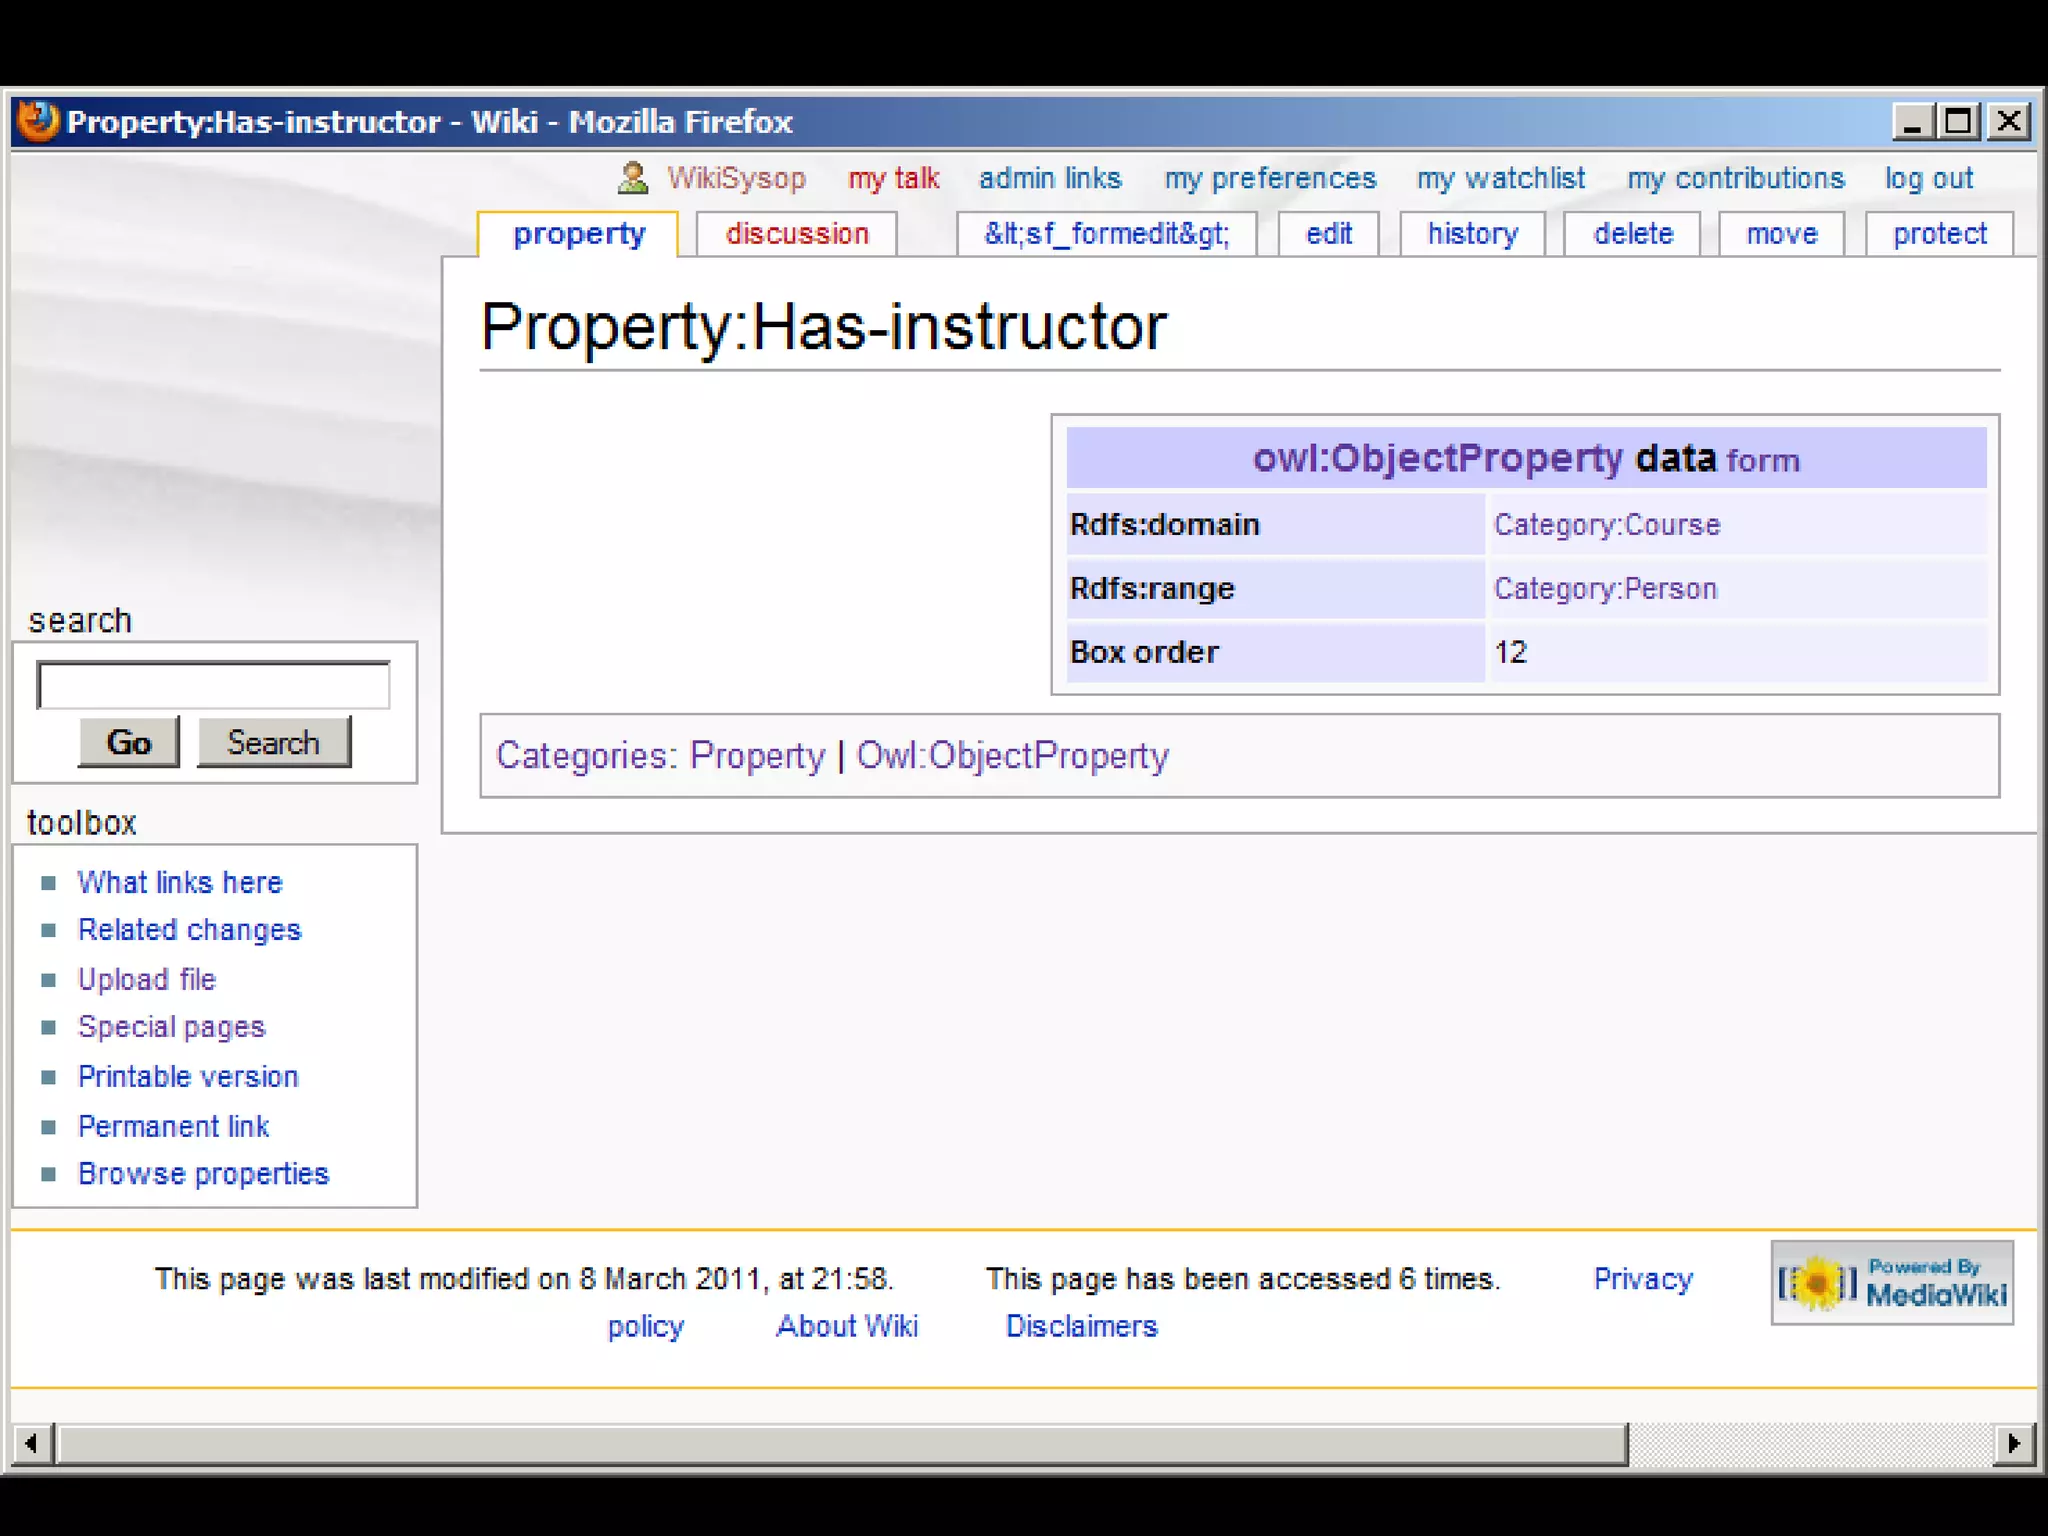Maximize the Firefox window
2048x1536 pixels.
tap(1958, 122)
